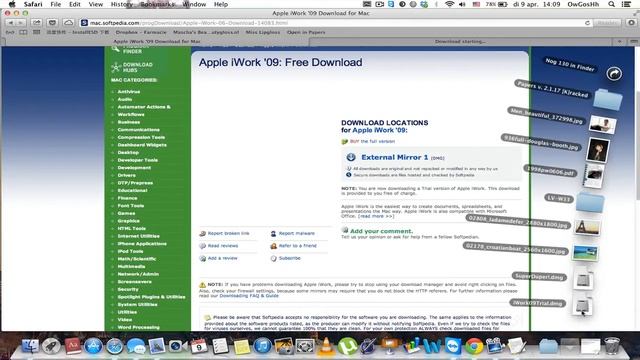Open the Share button in Safari toolbar

click(36, 23)
